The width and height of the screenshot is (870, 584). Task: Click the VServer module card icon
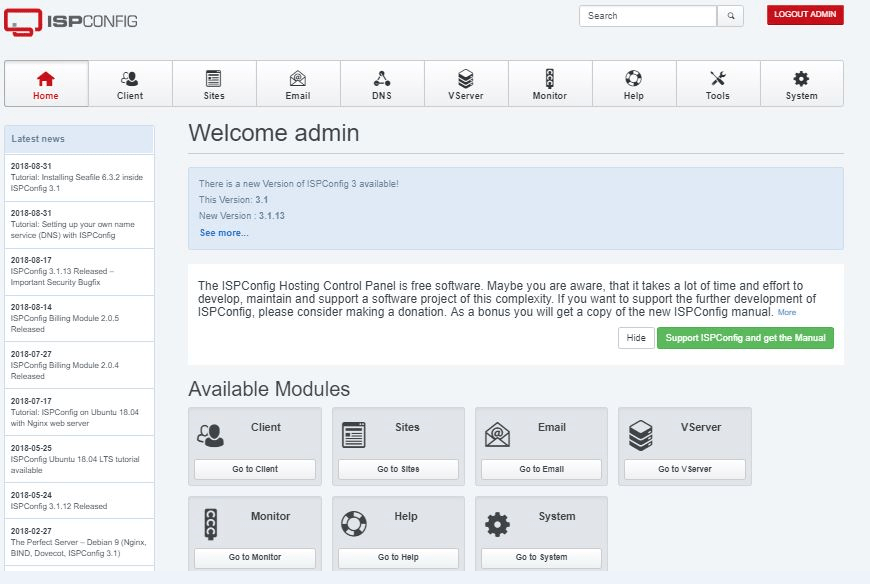641,435
